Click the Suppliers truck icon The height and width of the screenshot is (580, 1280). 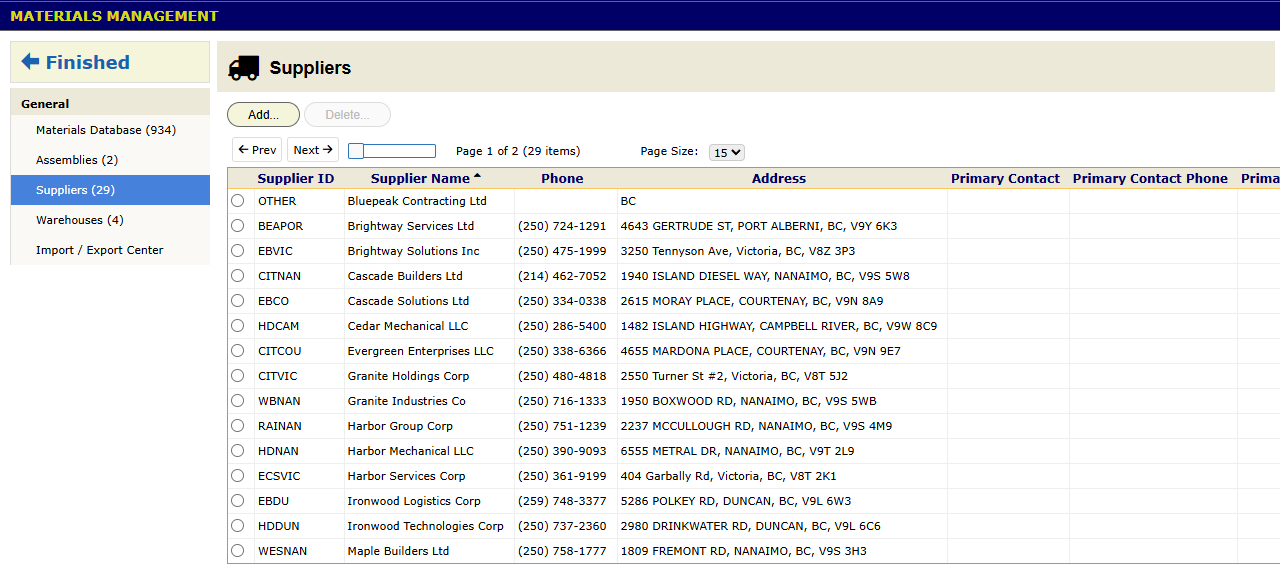click(x=243, y=68)
